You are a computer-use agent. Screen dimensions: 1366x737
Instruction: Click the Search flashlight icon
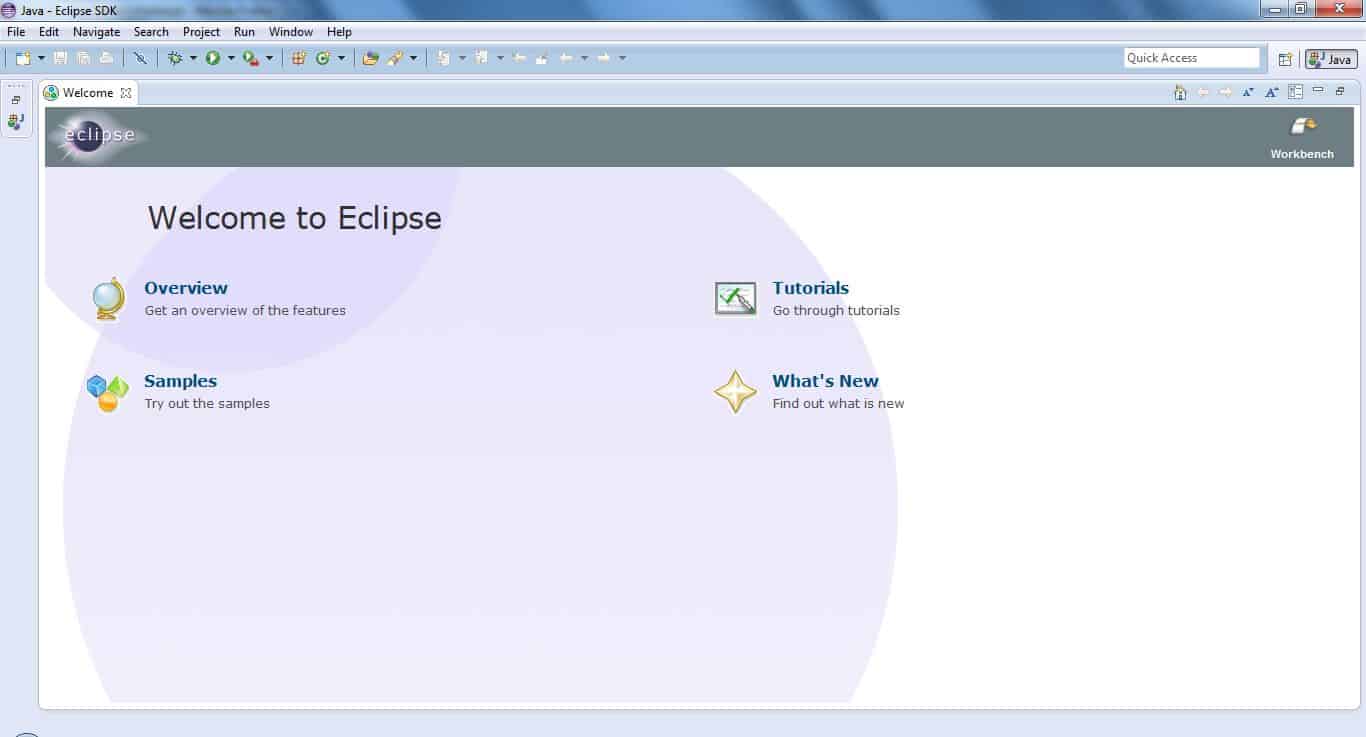[395, 58]
